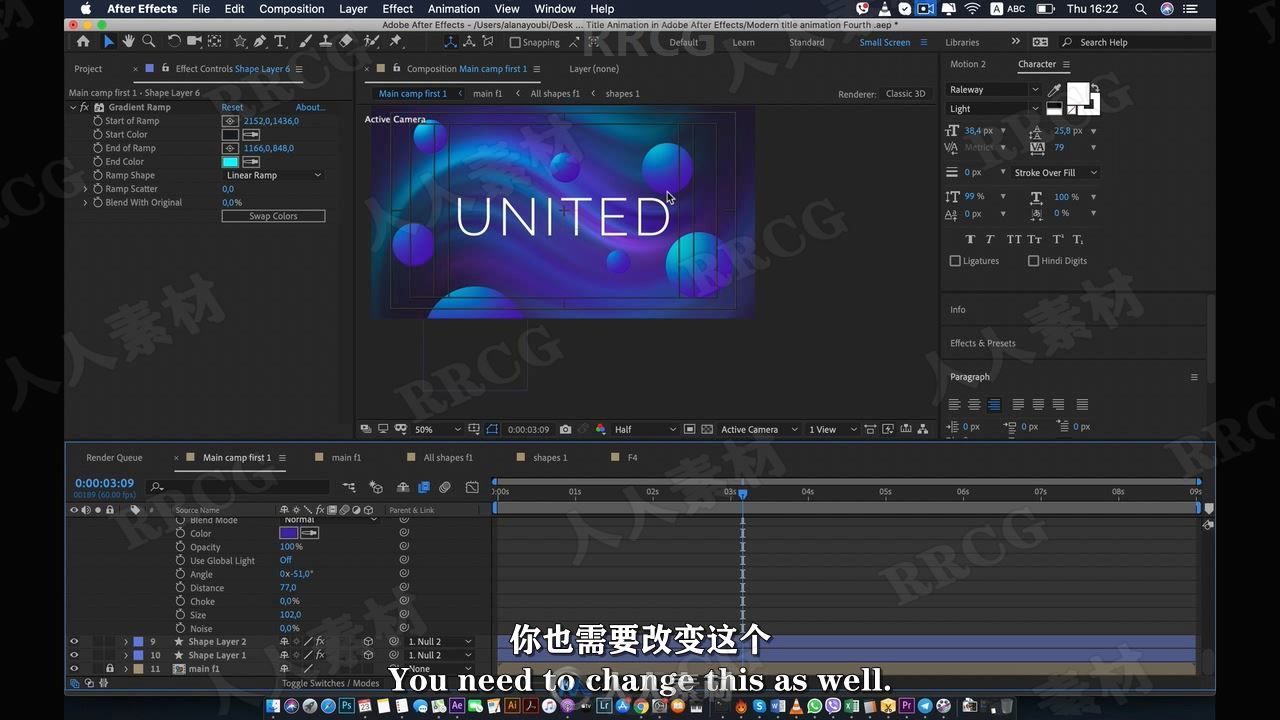Take a snapshot with camera icon
Image resolution: width=1280 pixels, height=720 pixels.
pos(566,429)
